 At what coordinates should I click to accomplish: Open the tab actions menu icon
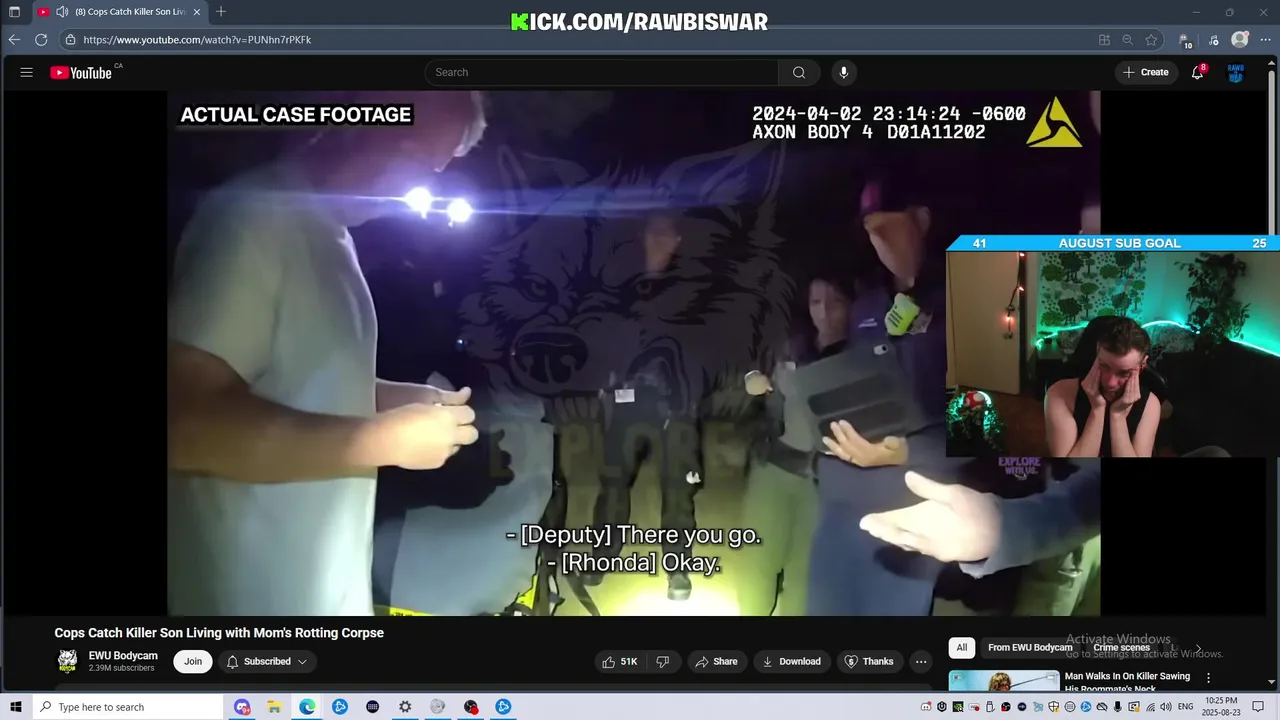(14, 12)
